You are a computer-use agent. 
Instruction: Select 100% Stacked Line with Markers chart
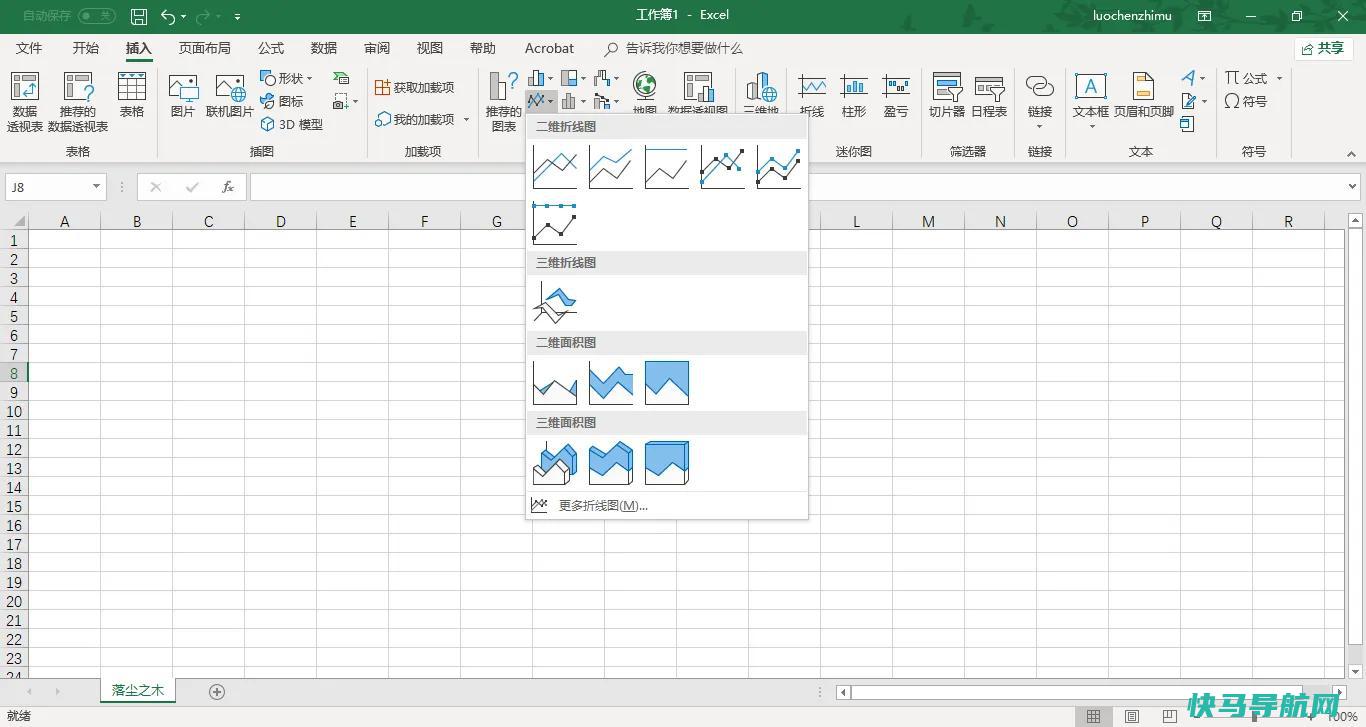pos(555,223)
